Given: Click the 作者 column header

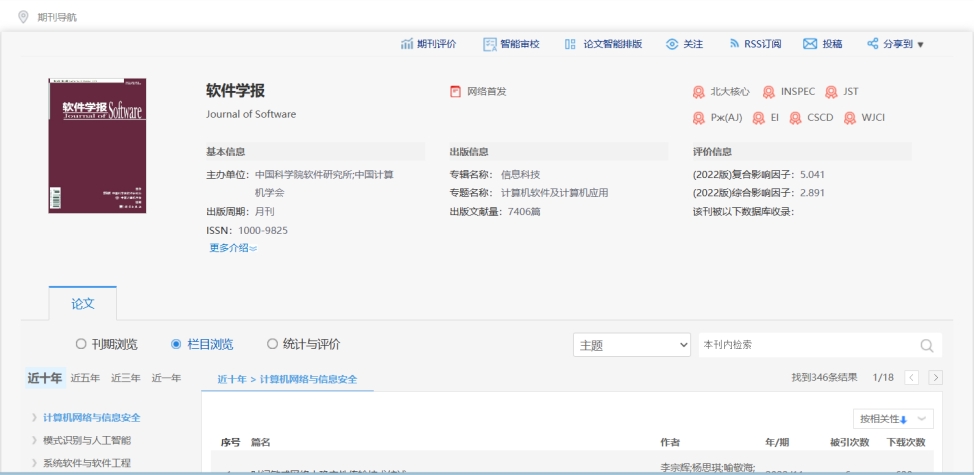Looking at the screenshot, I should coord(670,443).
